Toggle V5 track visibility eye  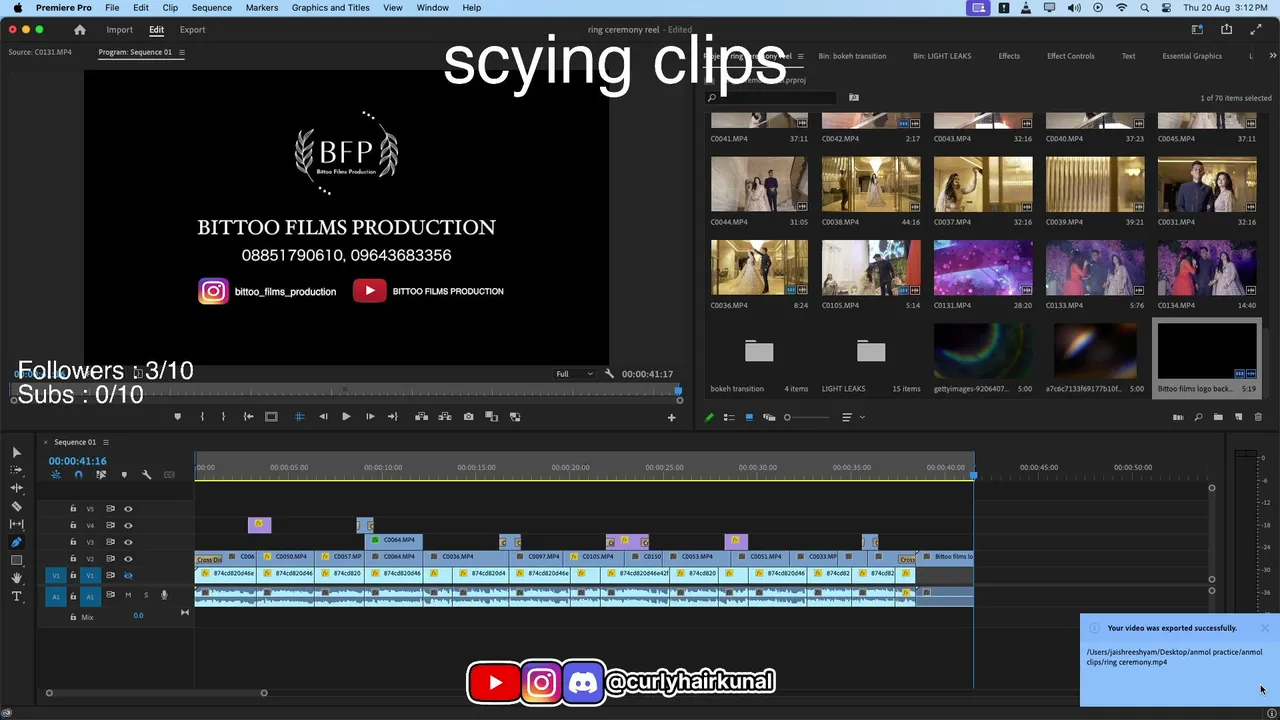pos(128,509)
